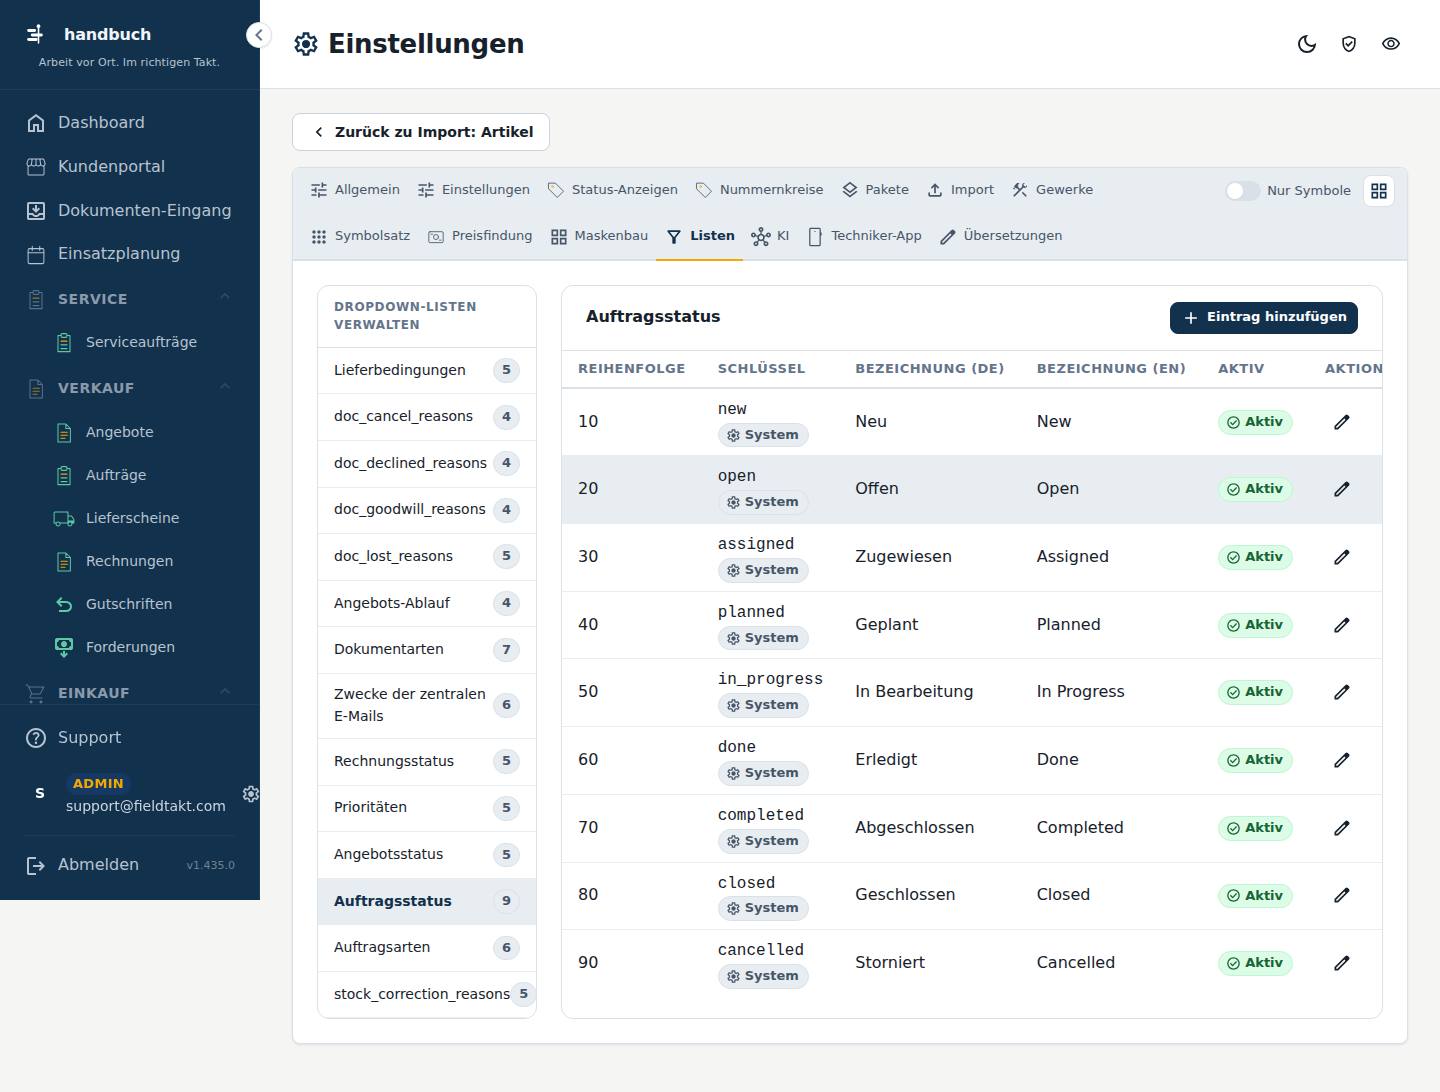Edit the 'open' status row pencil icon
The height and width of the screenshot is (1092, 1440).
point(1342,489)
